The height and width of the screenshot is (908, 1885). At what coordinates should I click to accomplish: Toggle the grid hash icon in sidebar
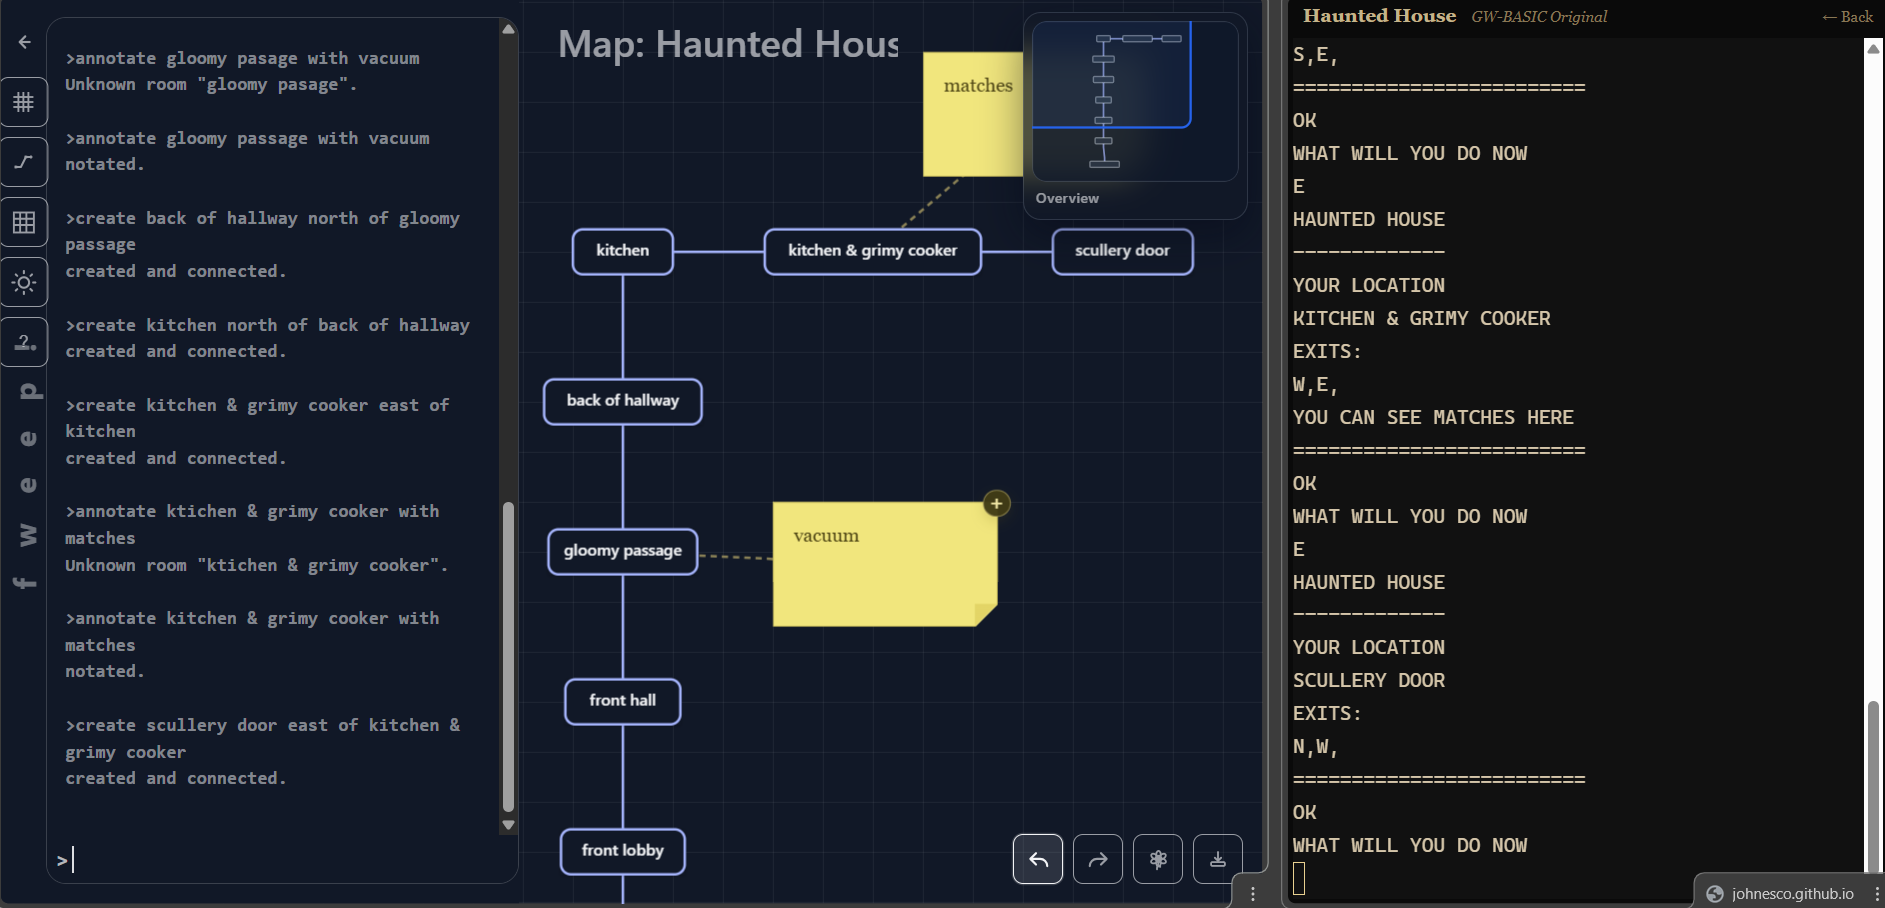[x=24, y=102]
